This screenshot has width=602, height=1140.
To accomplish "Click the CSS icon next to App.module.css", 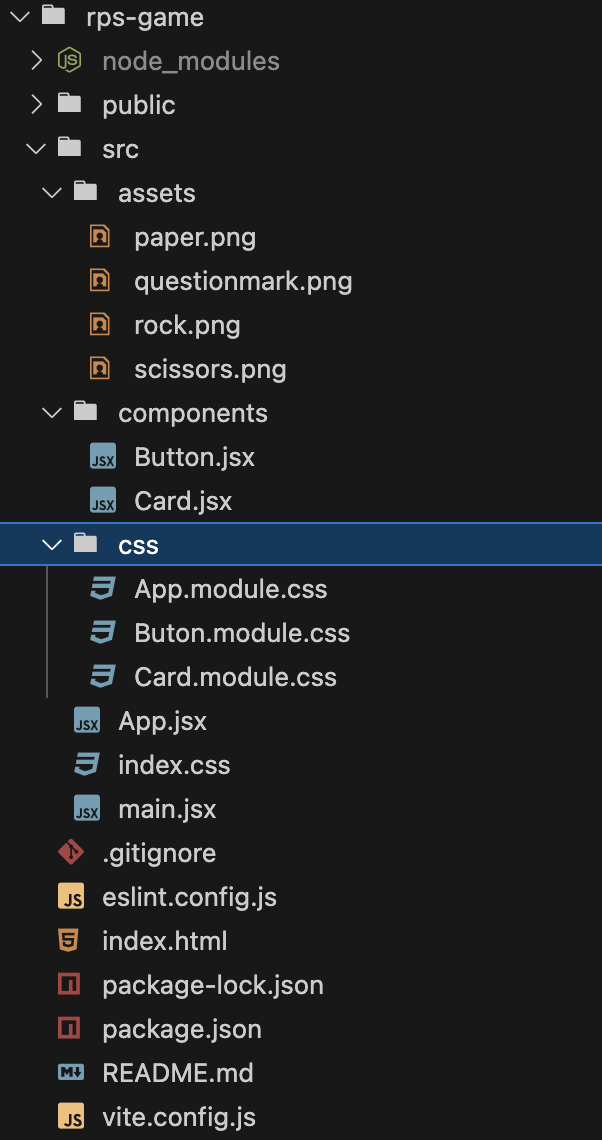I will (103, 589).
